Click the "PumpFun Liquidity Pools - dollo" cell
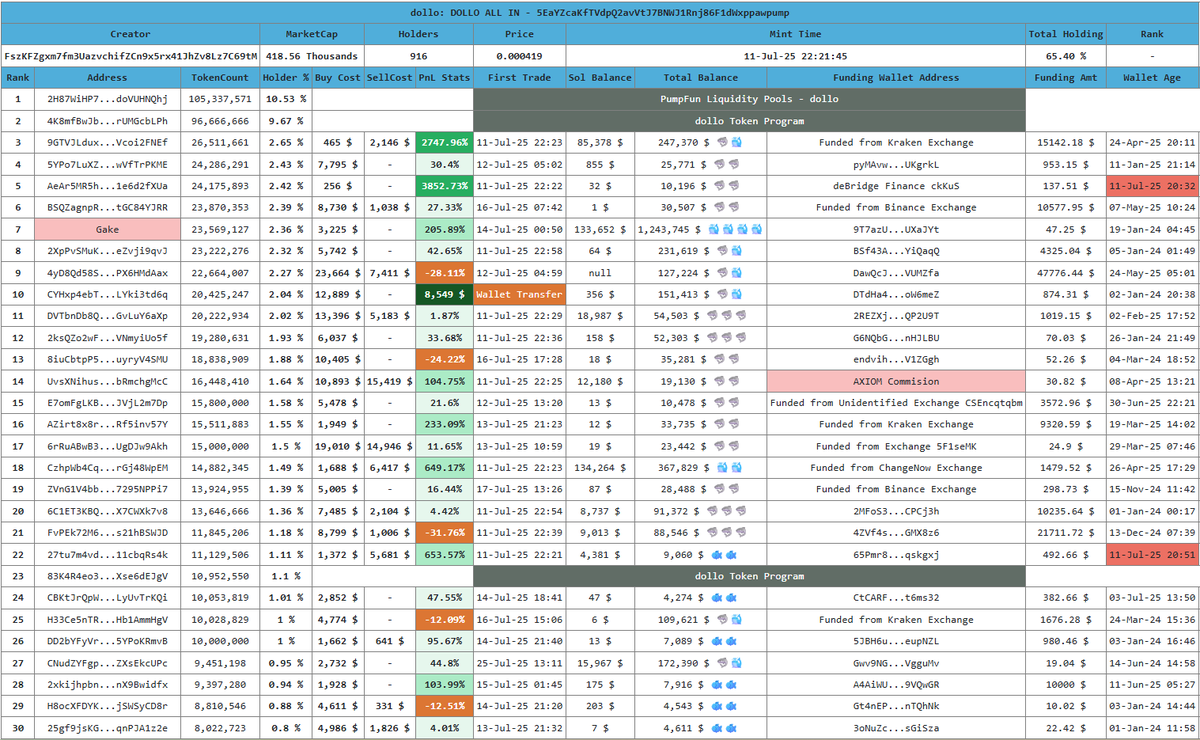1200x740 pixels. point(750,99)
